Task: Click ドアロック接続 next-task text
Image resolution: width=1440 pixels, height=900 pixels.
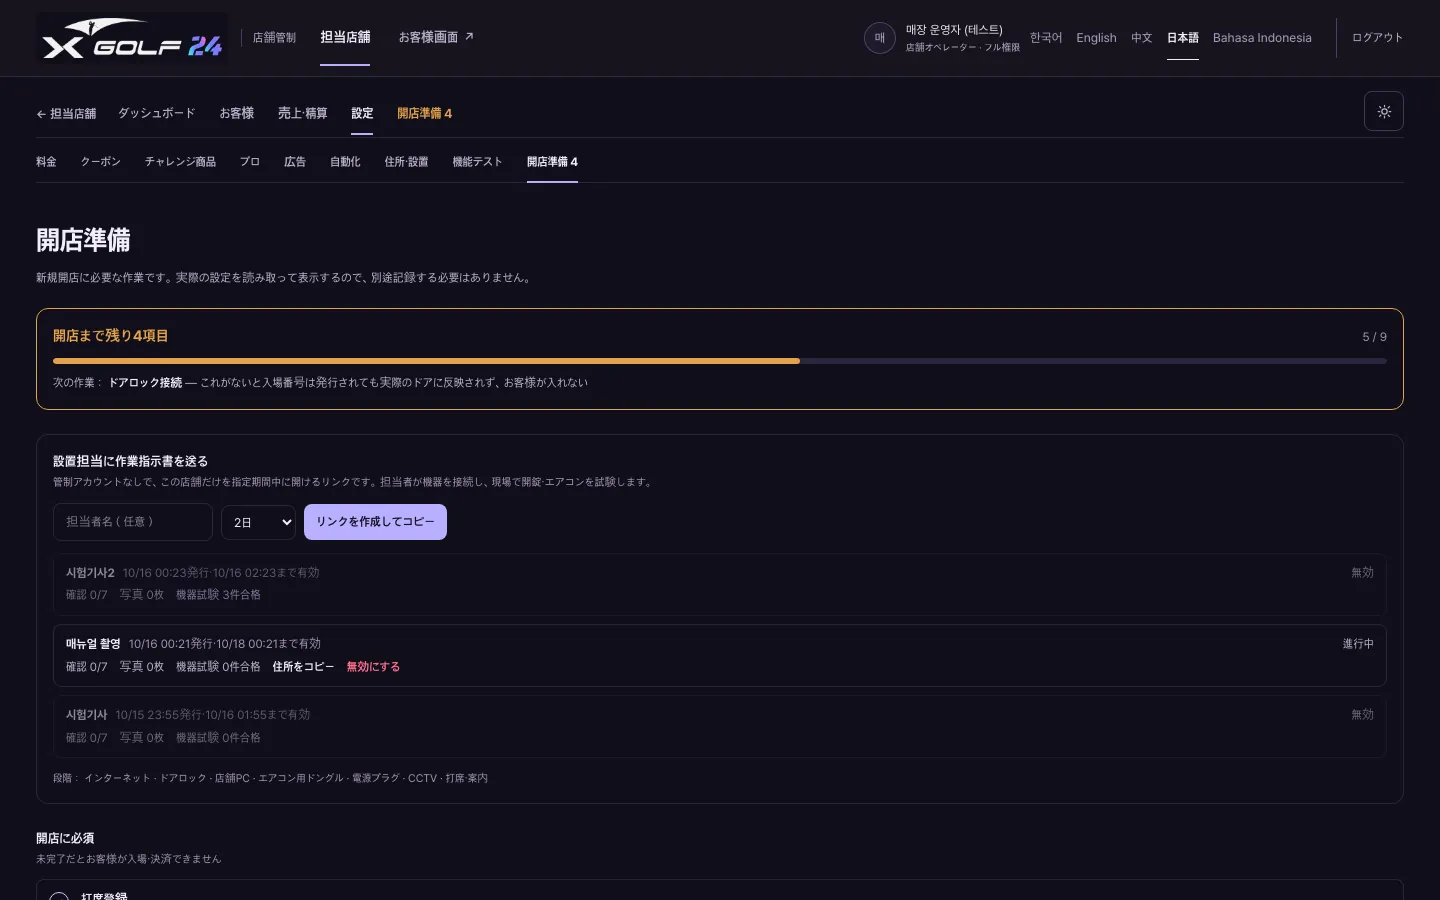Action: (x=145, y=383)
